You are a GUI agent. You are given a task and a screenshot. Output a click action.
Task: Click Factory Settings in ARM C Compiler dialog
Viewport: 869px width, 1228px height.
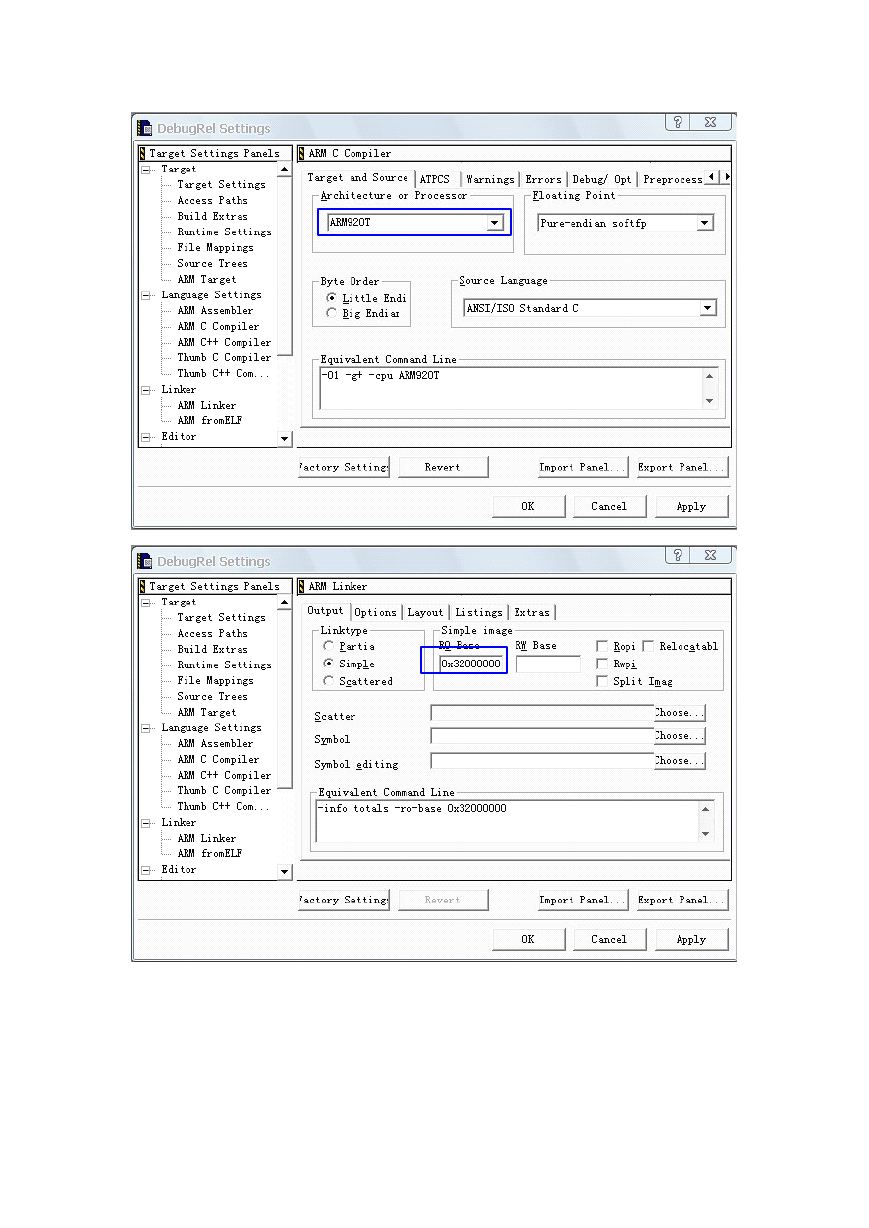coord(343,467)
